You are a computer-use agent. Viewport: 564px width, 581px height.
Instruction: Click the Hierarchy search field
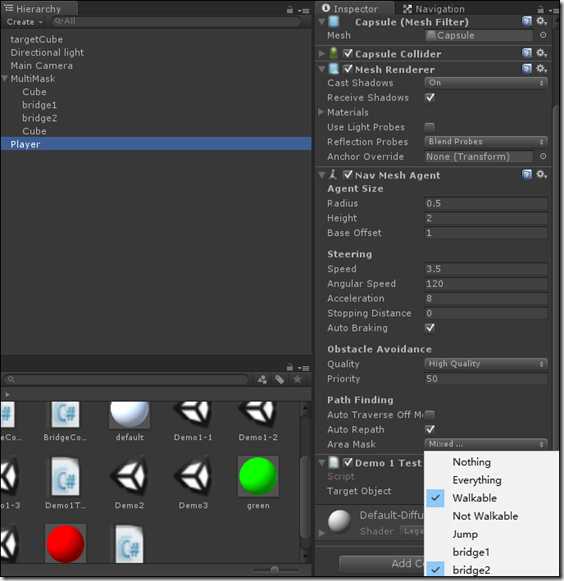(x=176, y=21)
